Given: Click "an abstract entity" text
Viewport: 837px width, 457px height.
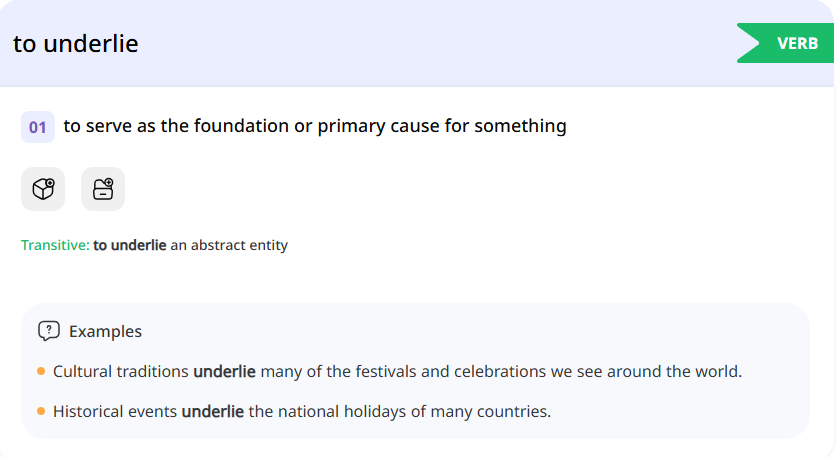Looking at the screenshot, I should [x=229, y=245].
